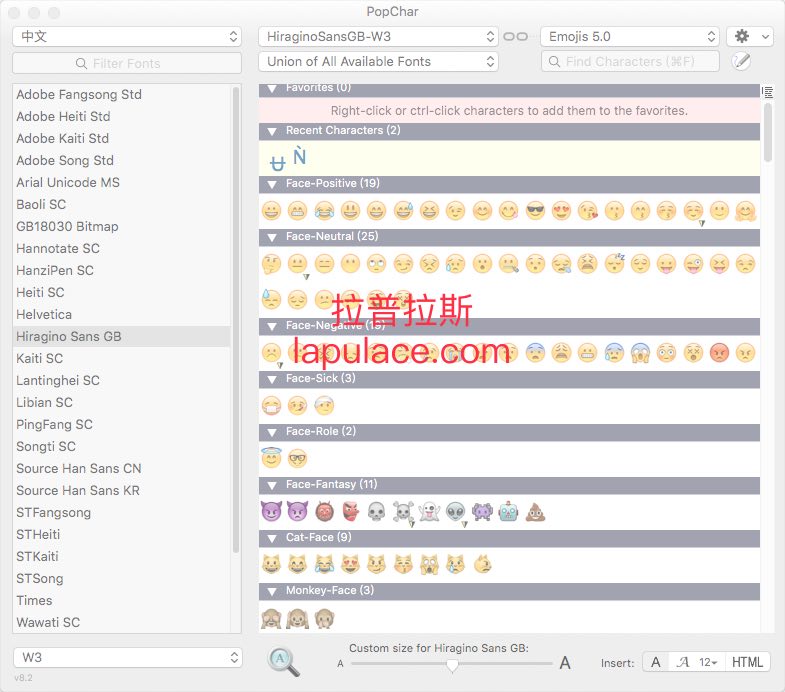Select Wawati SC font
The image size is (785, 692).
(x=48, y=622)
